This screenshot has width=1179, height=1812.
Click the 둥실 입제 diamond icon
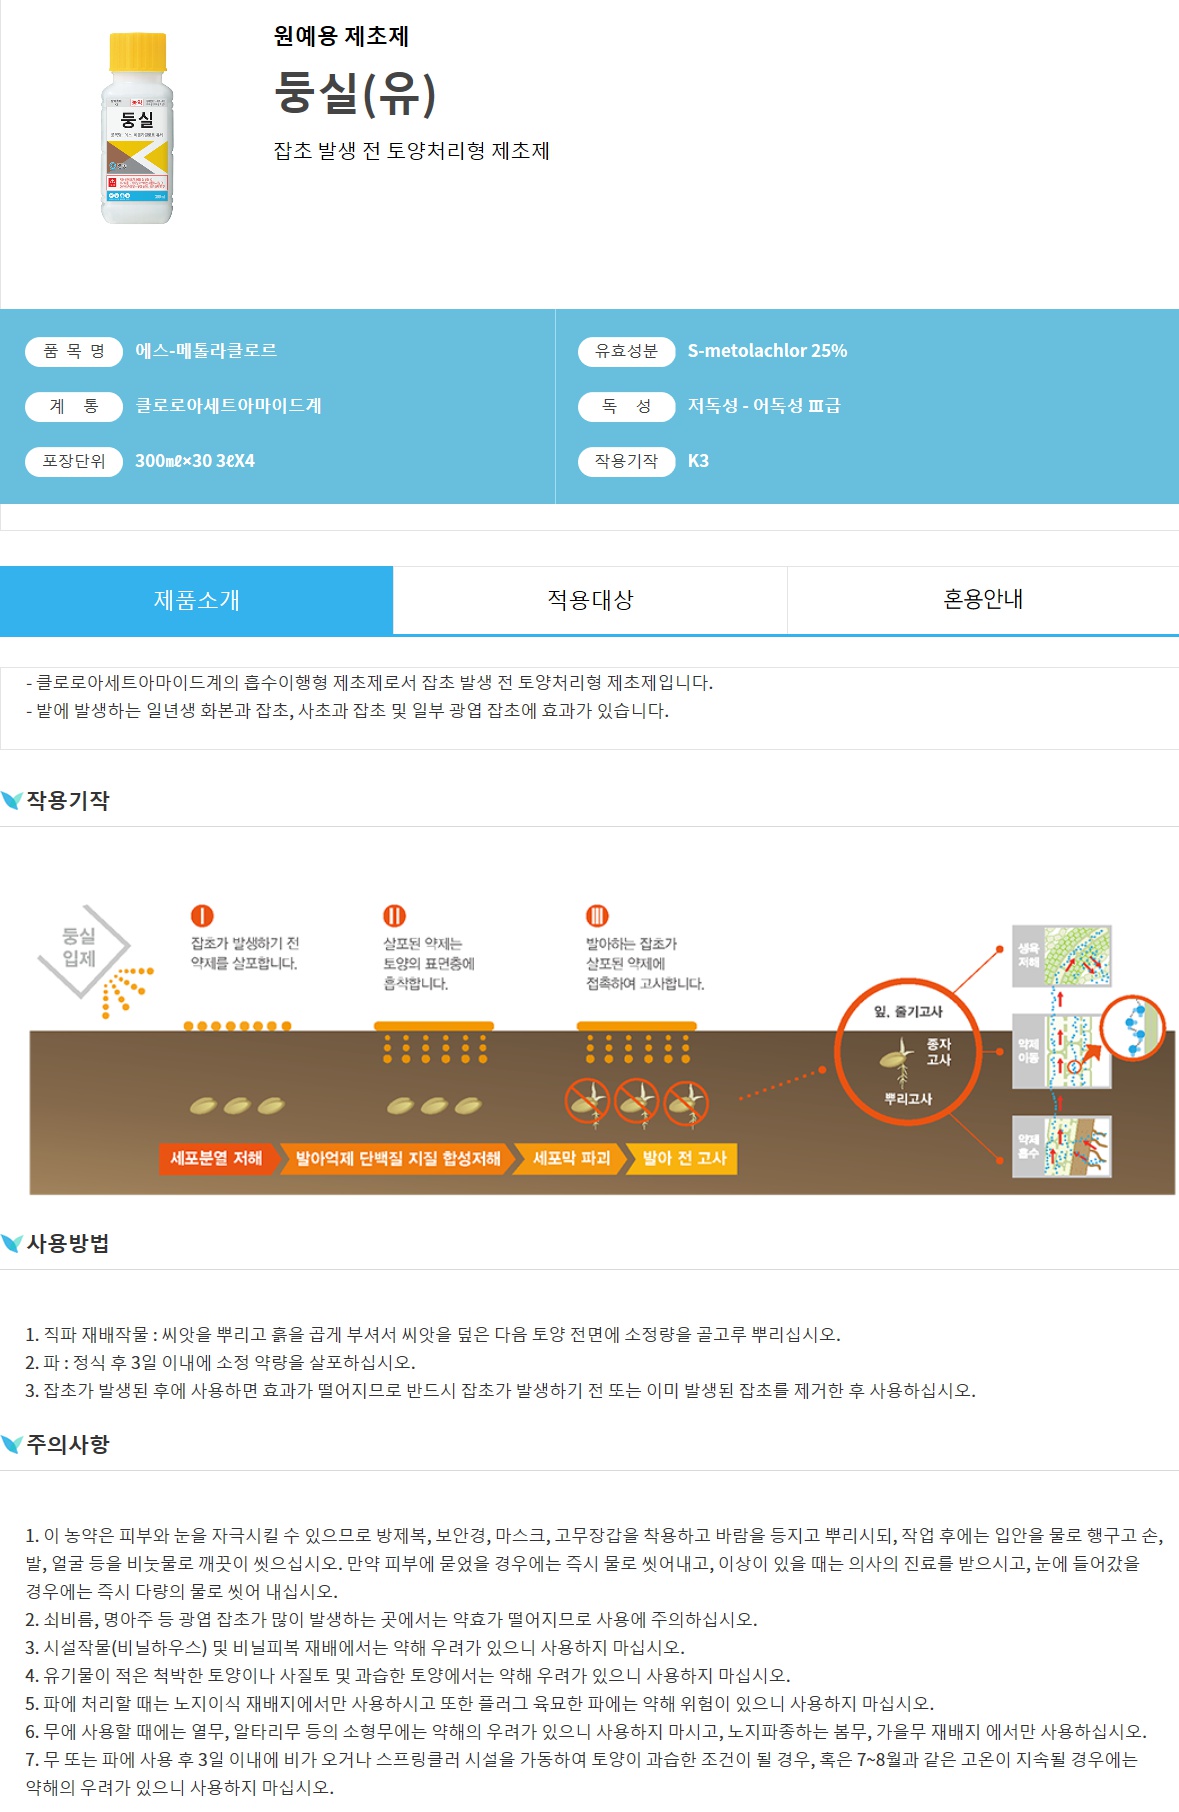82,950
